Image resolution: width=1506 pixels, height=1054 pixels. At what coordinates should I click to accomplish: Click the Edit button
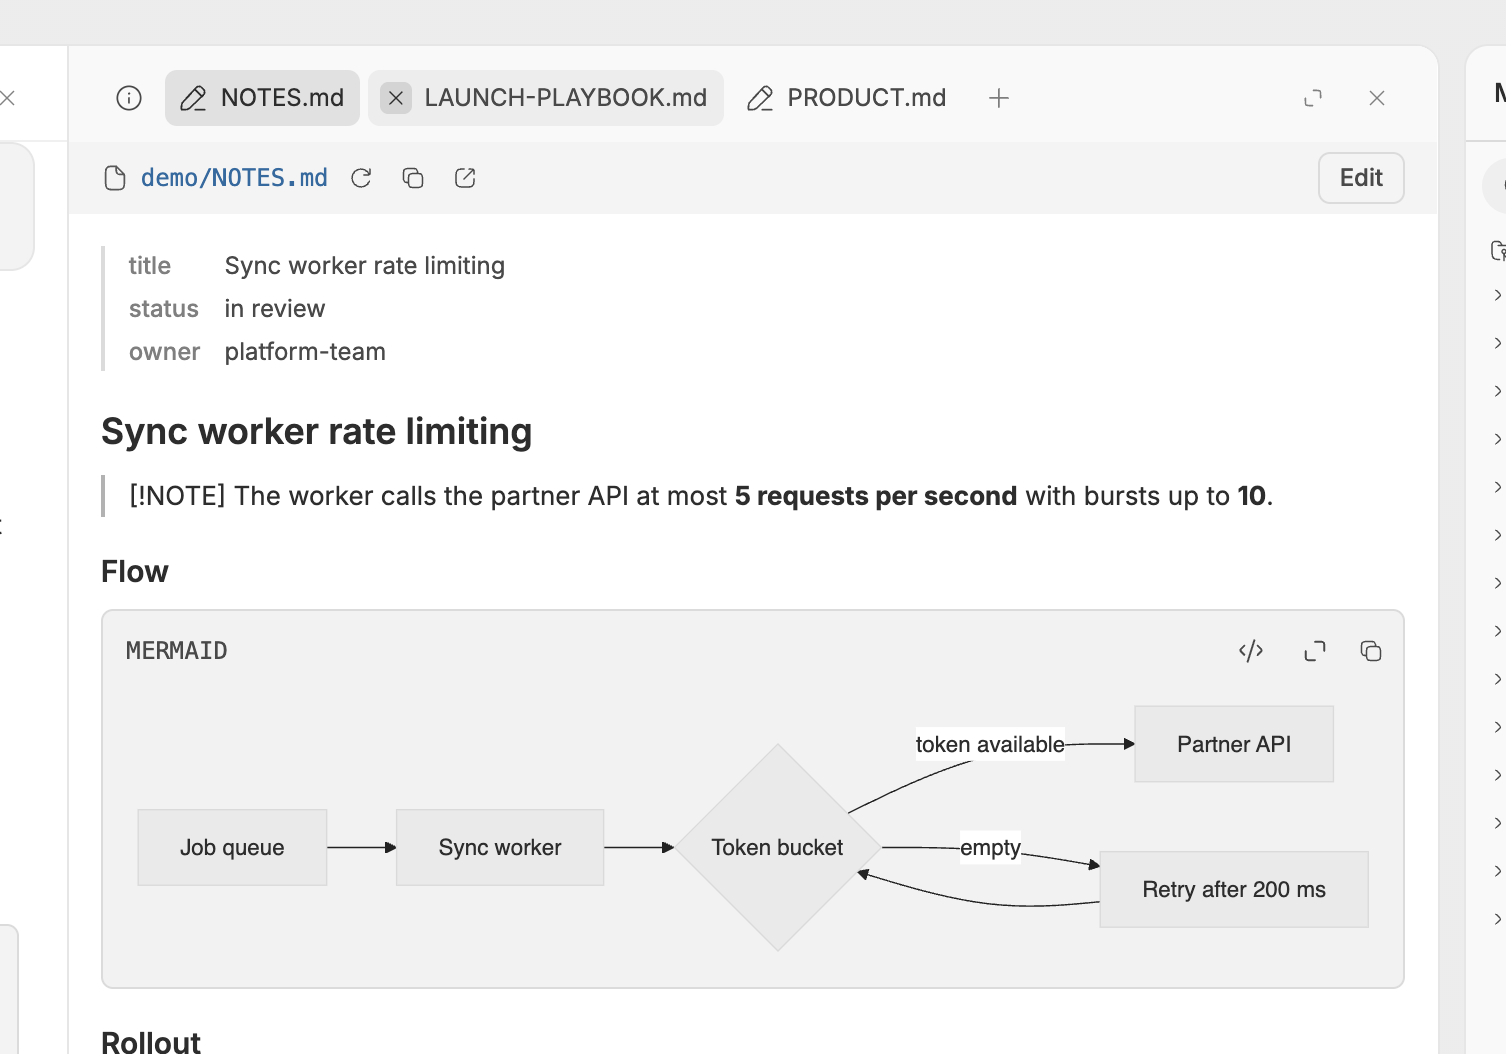coord(1361,178)
